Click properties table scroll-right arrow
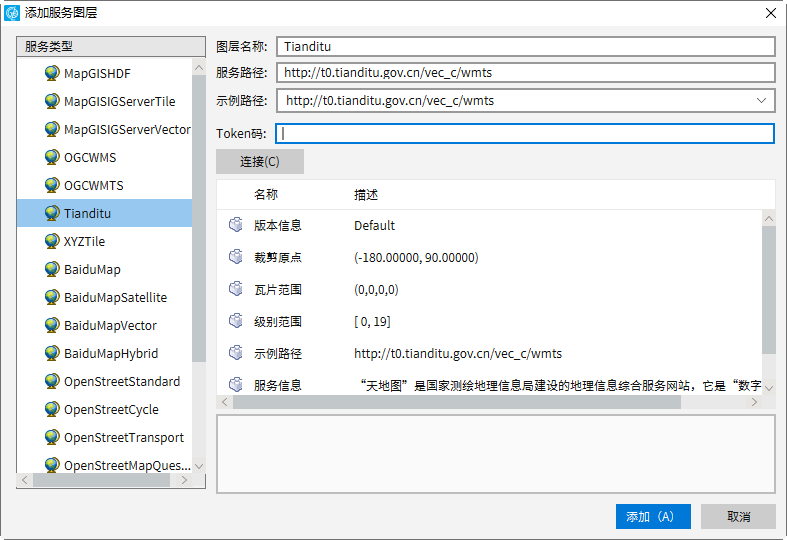 (x=754, y=402)
